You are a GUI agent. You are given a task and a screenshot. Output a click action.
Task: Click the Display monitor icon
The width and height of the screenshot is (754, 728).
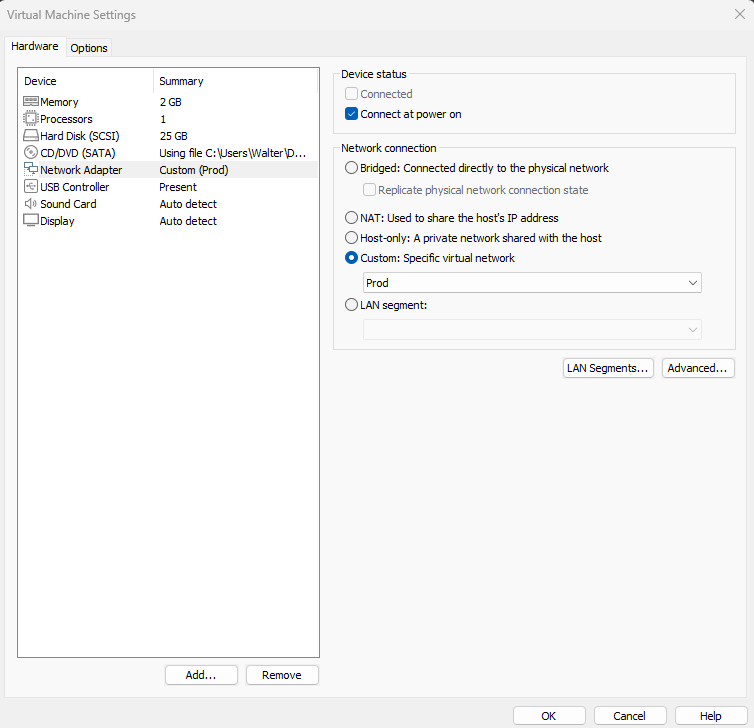(31, 221)
